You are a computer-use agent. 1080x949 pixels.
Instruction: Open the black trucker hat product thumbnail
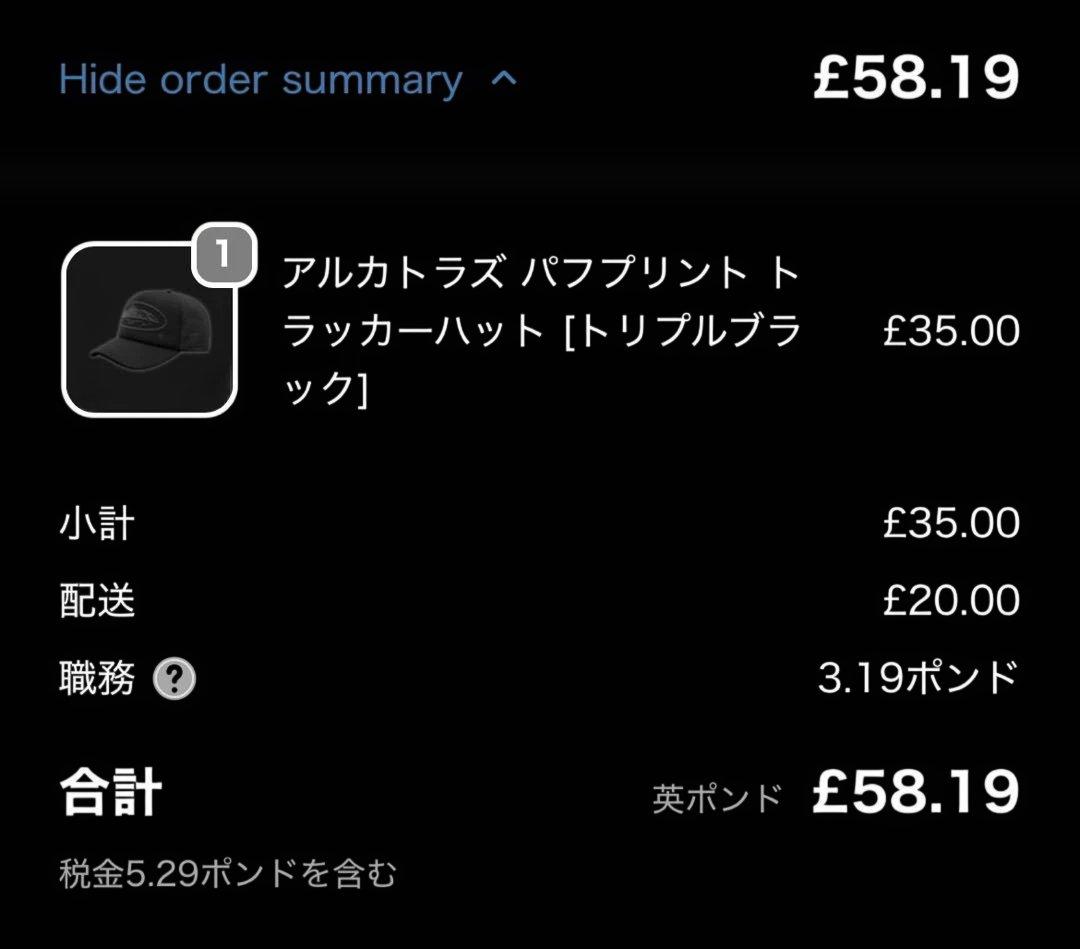150,329
